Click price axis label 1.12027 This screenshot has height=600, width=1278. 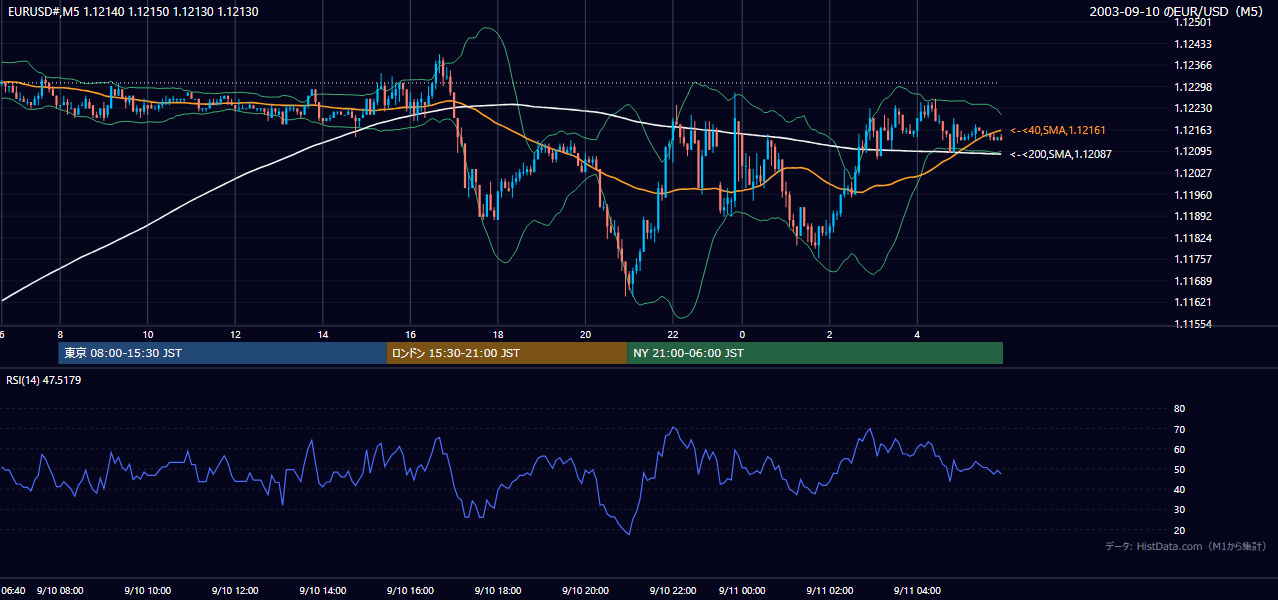(1192, 173)
